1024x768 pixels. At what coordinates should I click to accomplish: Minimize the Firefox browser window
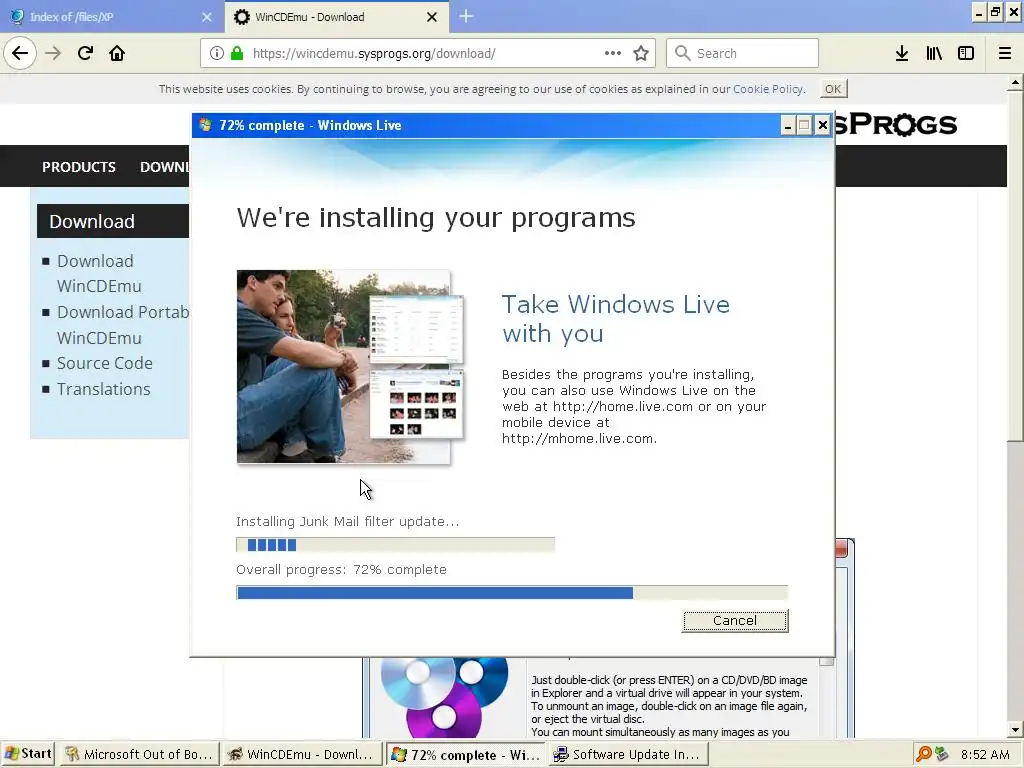coord(978,12)
